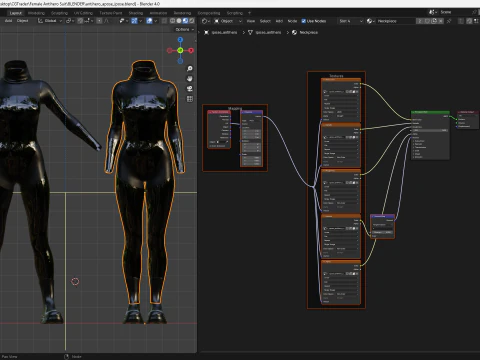Create a new material copy icon
This screenshot has height=360, width=480.
pyautogui.click(x=434, y=21)
